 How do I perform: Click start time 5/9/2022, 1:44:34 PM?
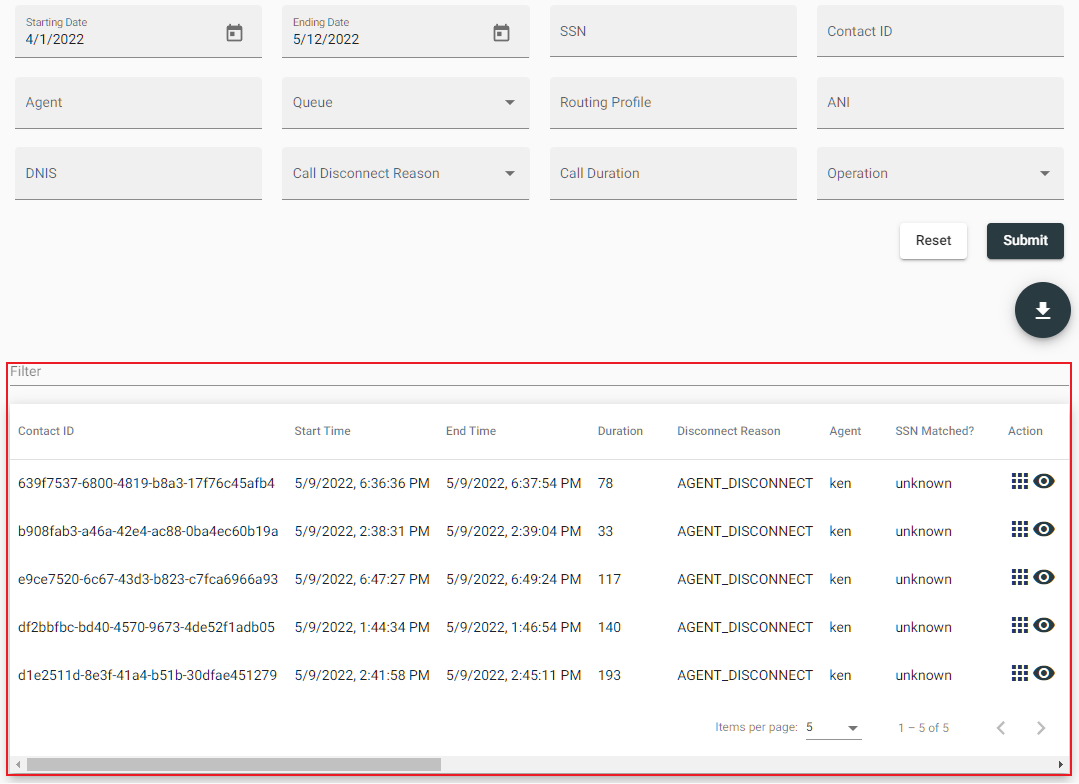click(362, 627)
